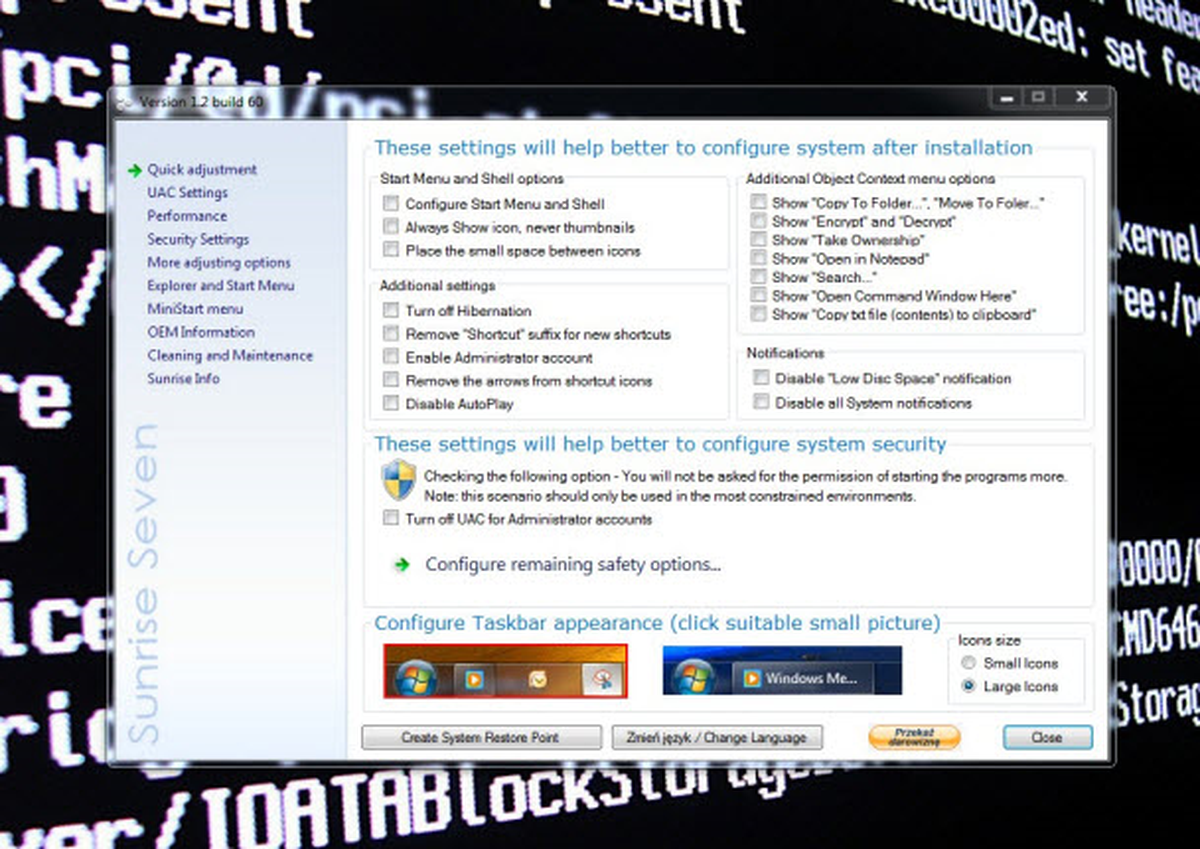
Task: Open Configure remaining safety options link
Action: coord(573,565)
